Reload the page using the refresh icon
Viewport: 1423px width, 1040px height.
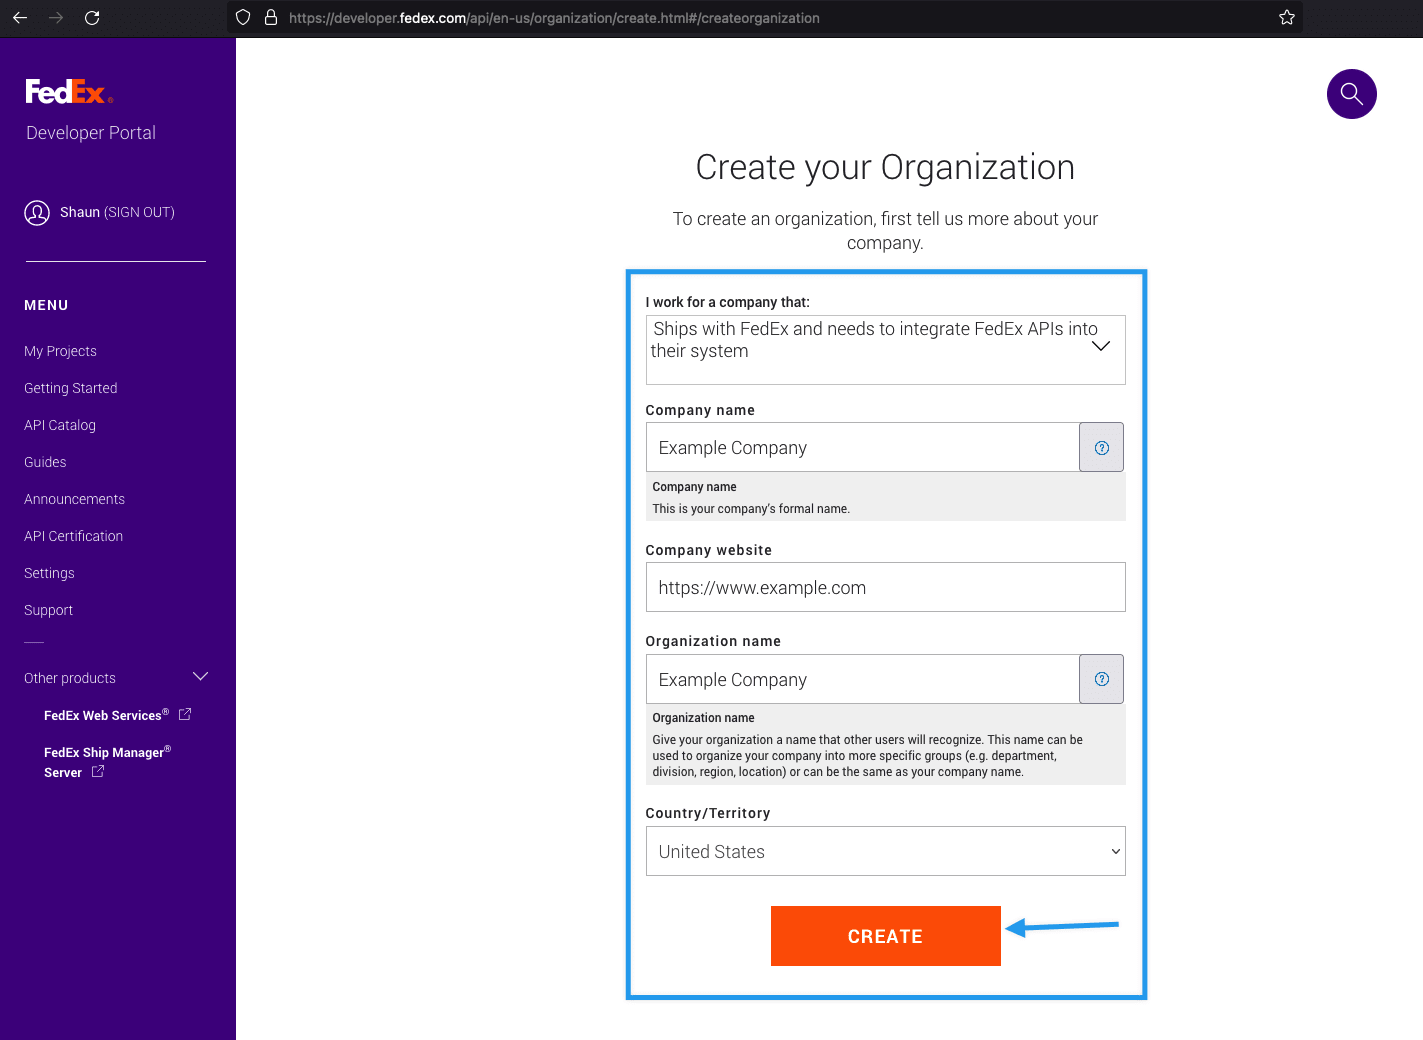tap(92, 17)
